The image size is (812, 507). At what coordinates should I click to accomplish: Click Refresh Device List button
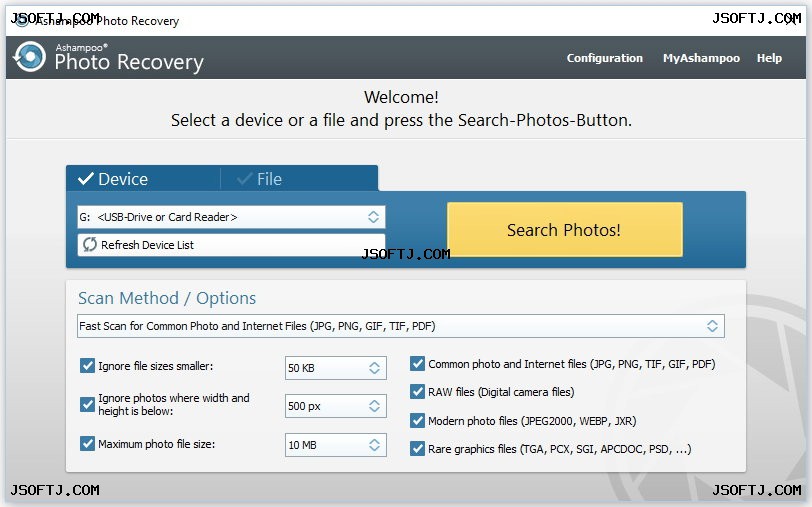tap(231, 244)
